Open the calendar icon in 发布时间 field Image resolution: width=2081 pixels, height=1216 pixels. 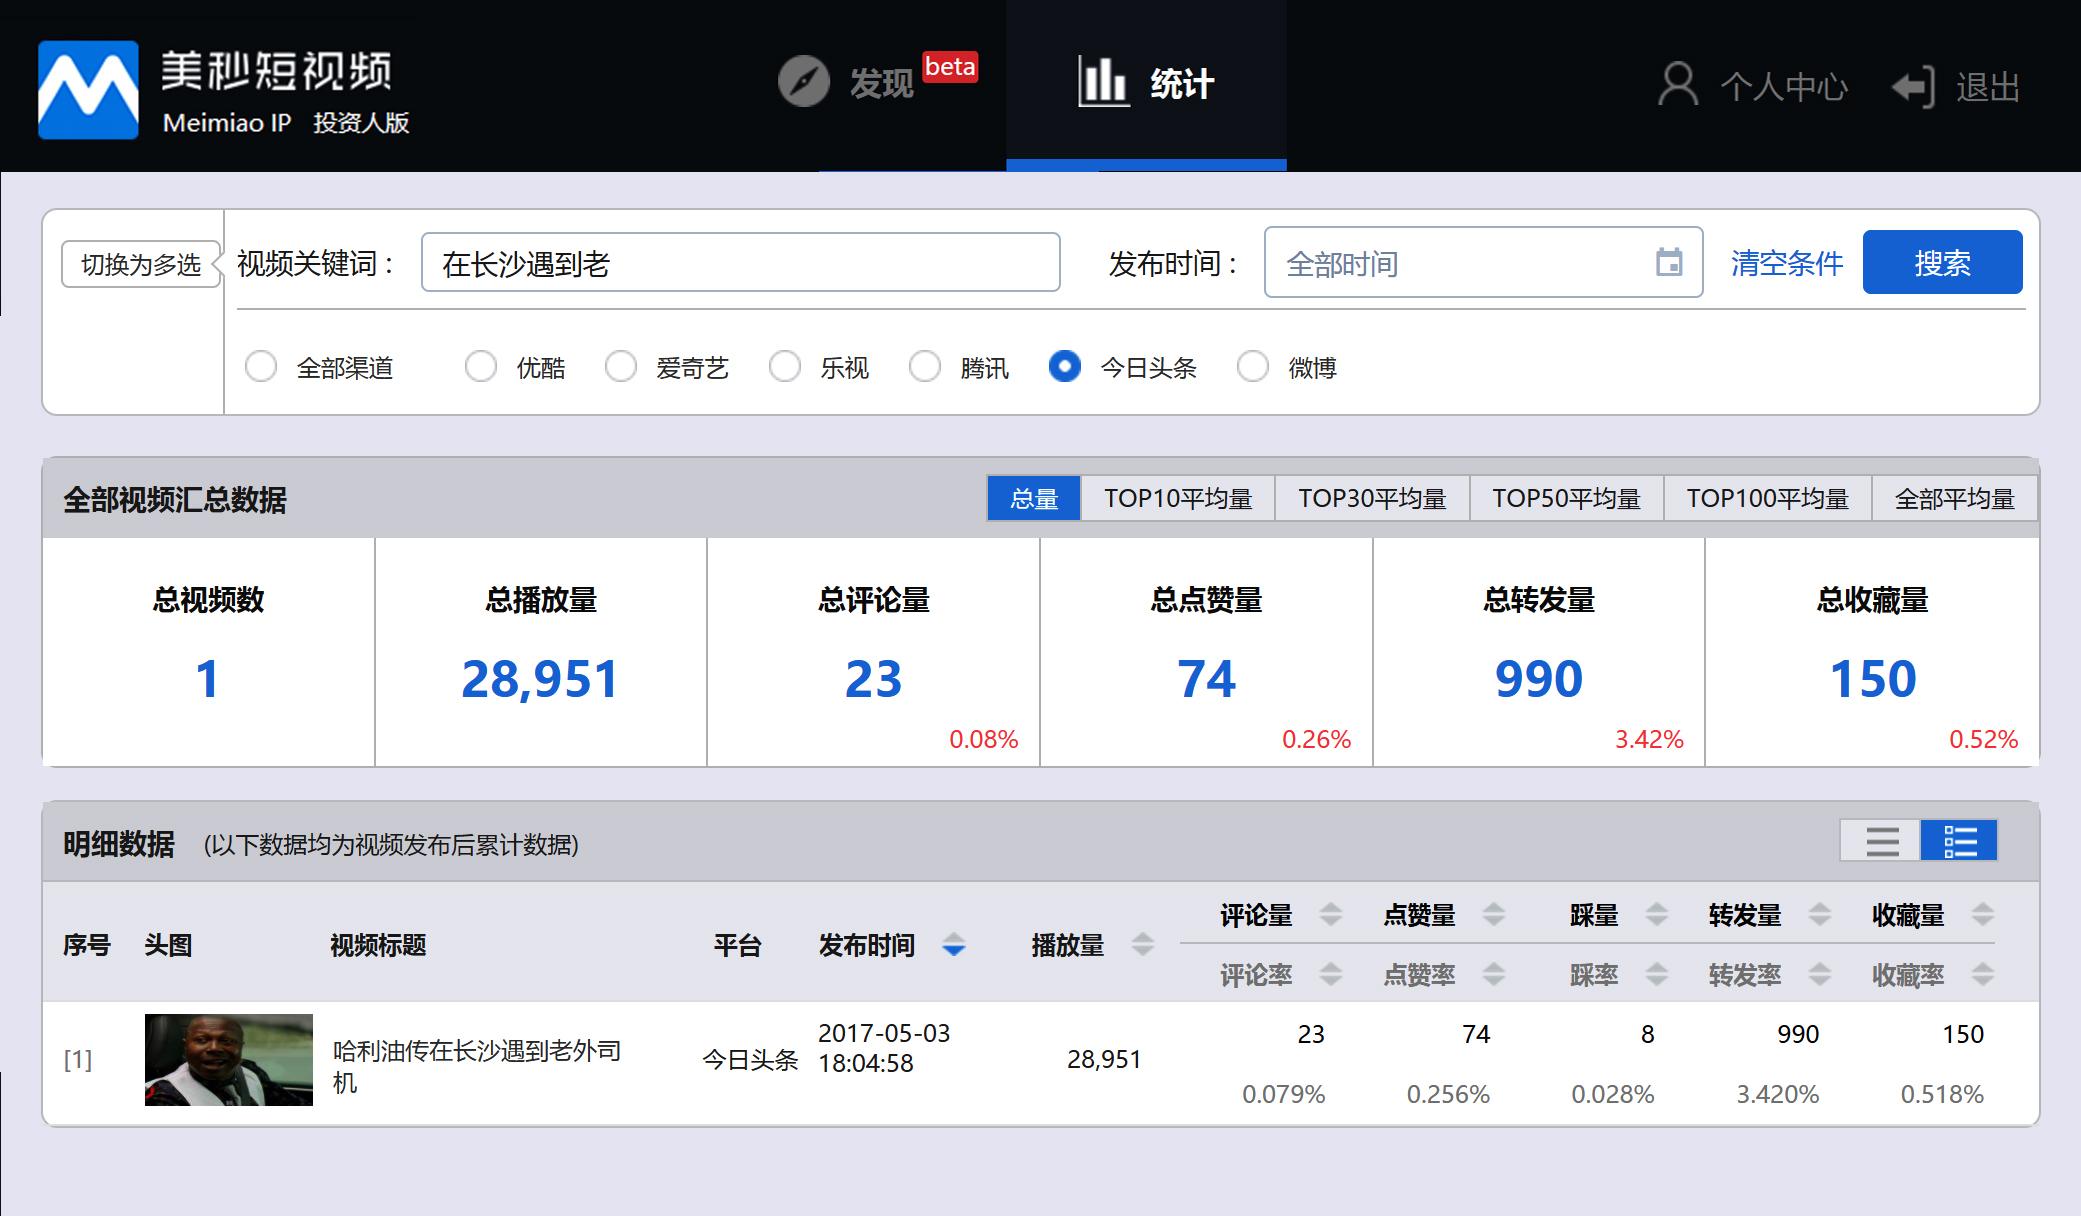1668,263
